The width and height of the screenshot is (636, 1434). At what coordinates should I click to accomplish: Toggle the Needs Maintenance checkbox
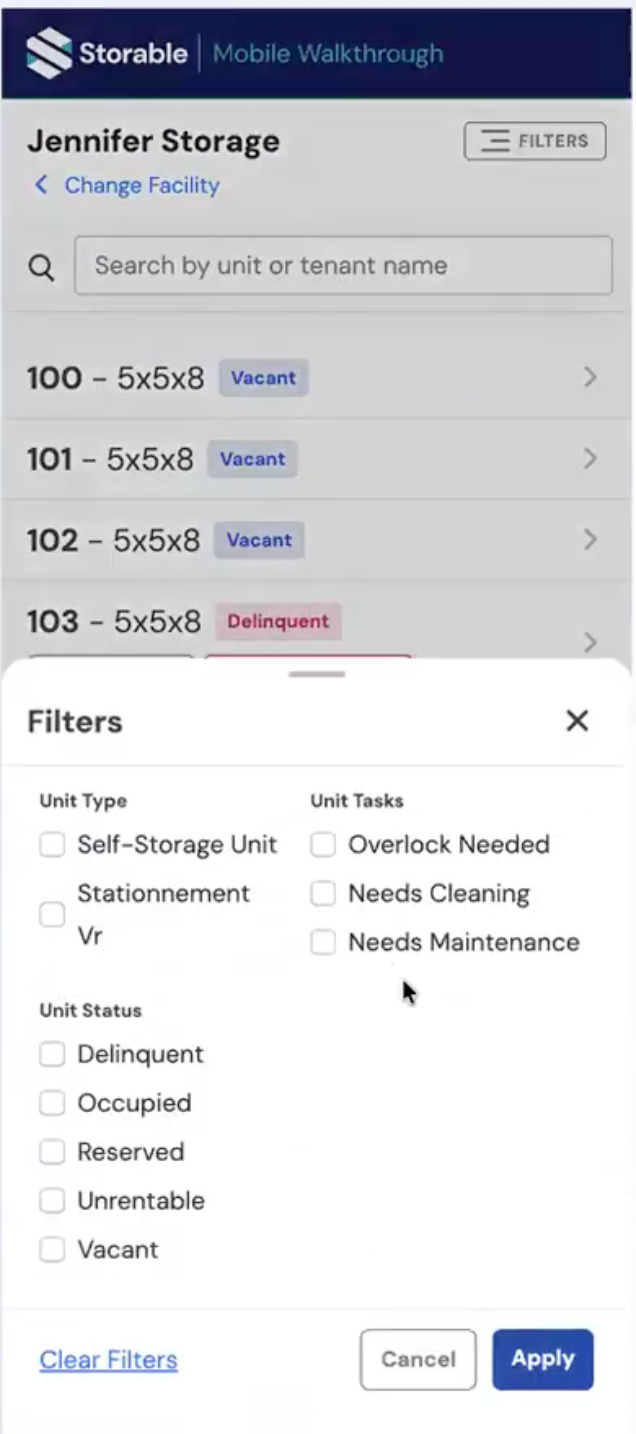point(323,942)
